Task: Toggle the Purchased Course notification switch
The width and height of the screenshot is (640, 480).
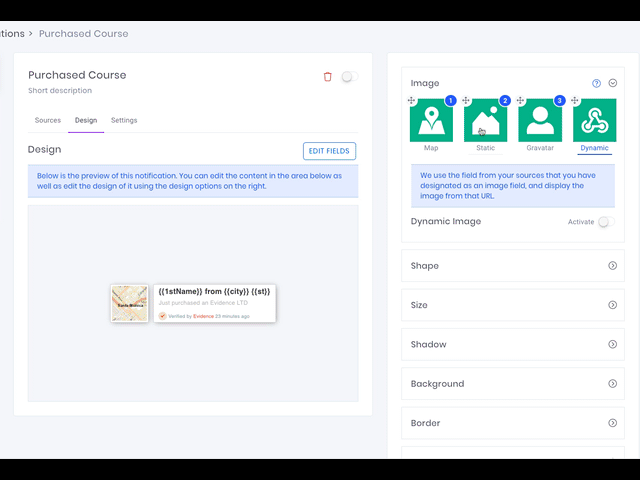Action: 349,76
